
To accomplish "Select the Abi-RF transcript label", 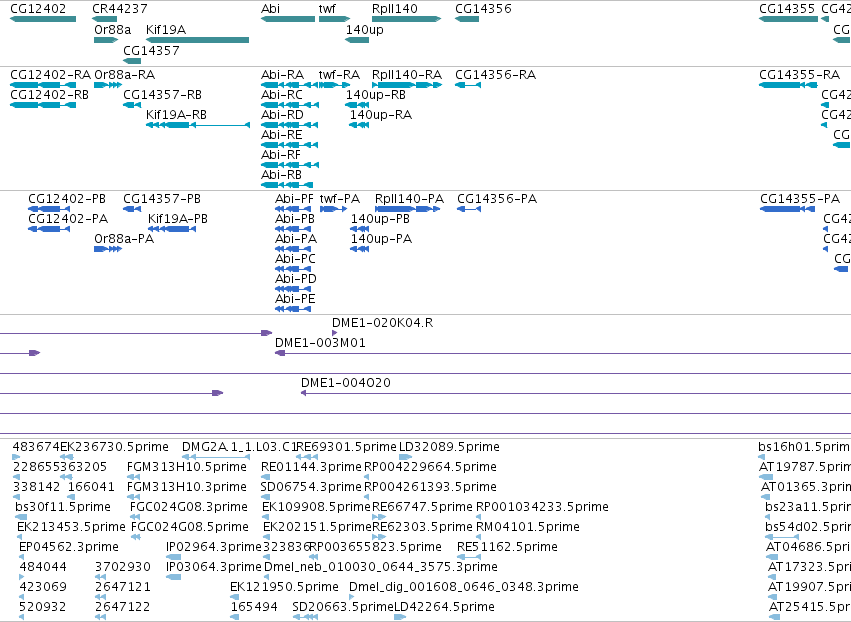I will (281, 155).
